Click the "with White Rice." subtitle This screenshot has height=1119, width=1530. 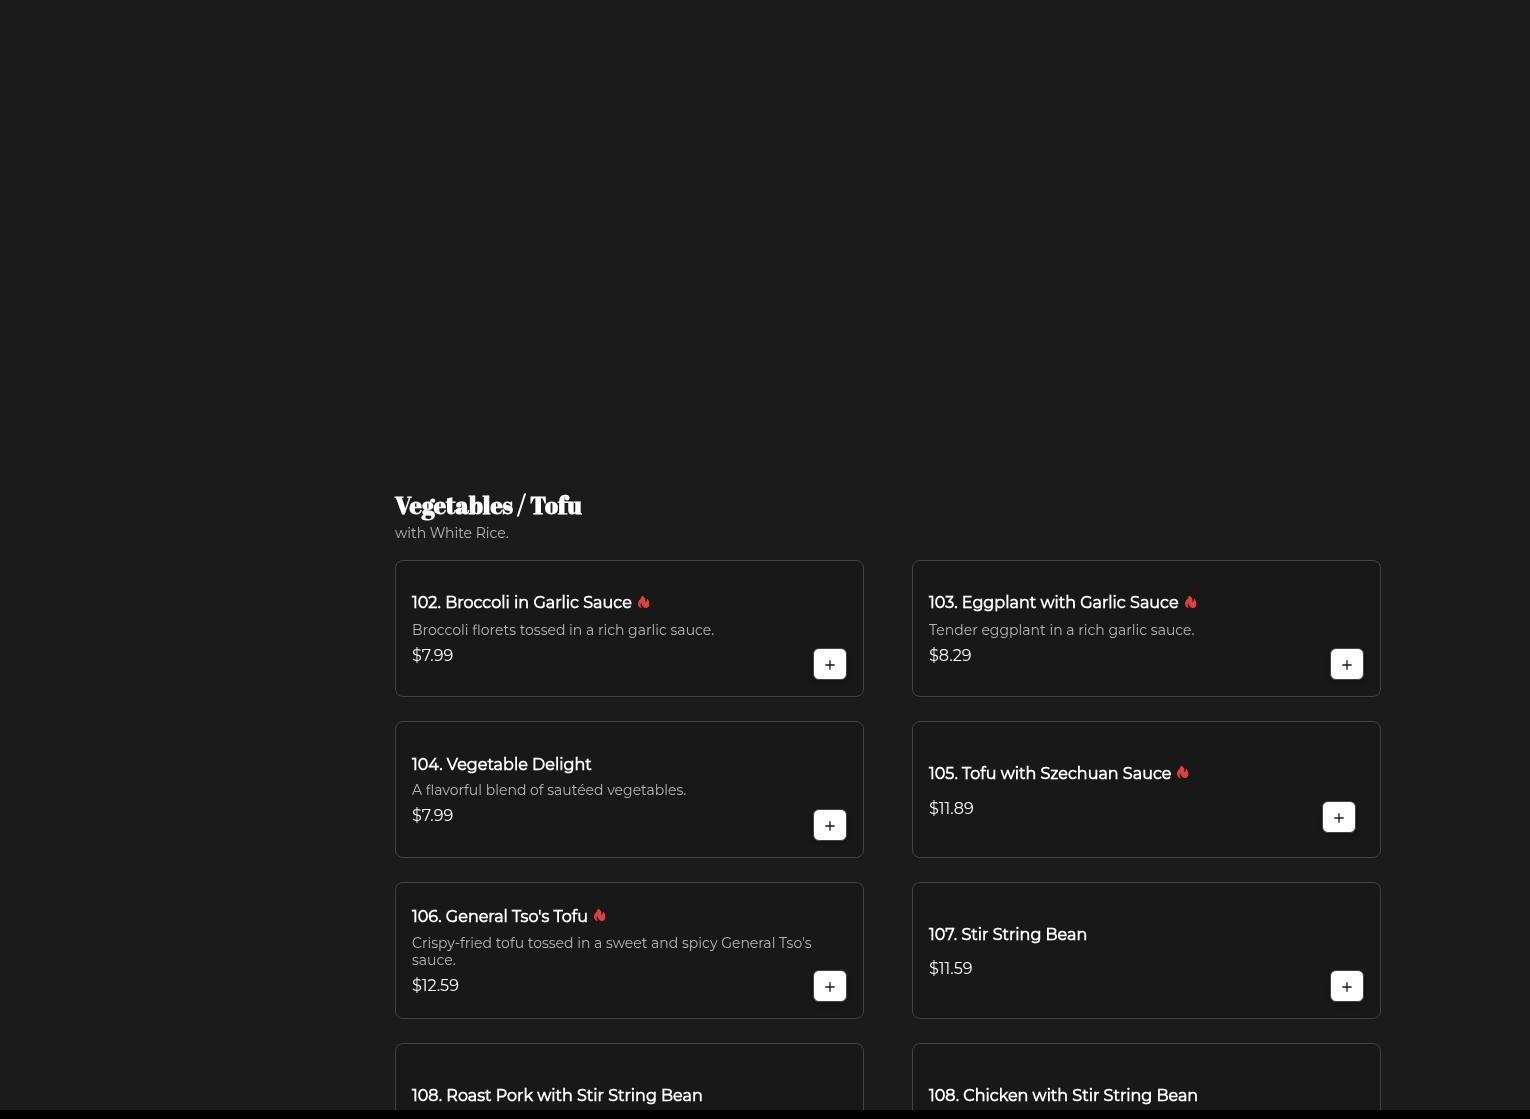pyautogui.click(x=451, y=534)
